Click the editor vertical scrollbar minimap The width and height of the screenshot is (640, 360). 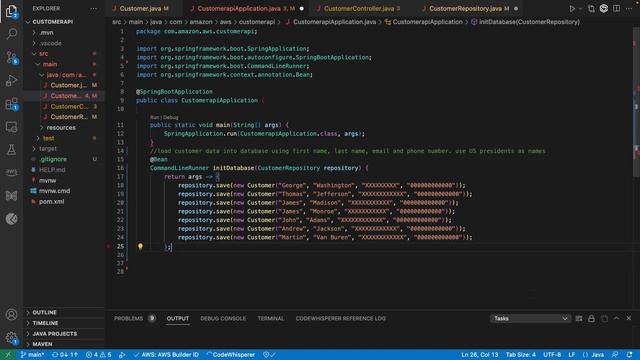point(636,102)
